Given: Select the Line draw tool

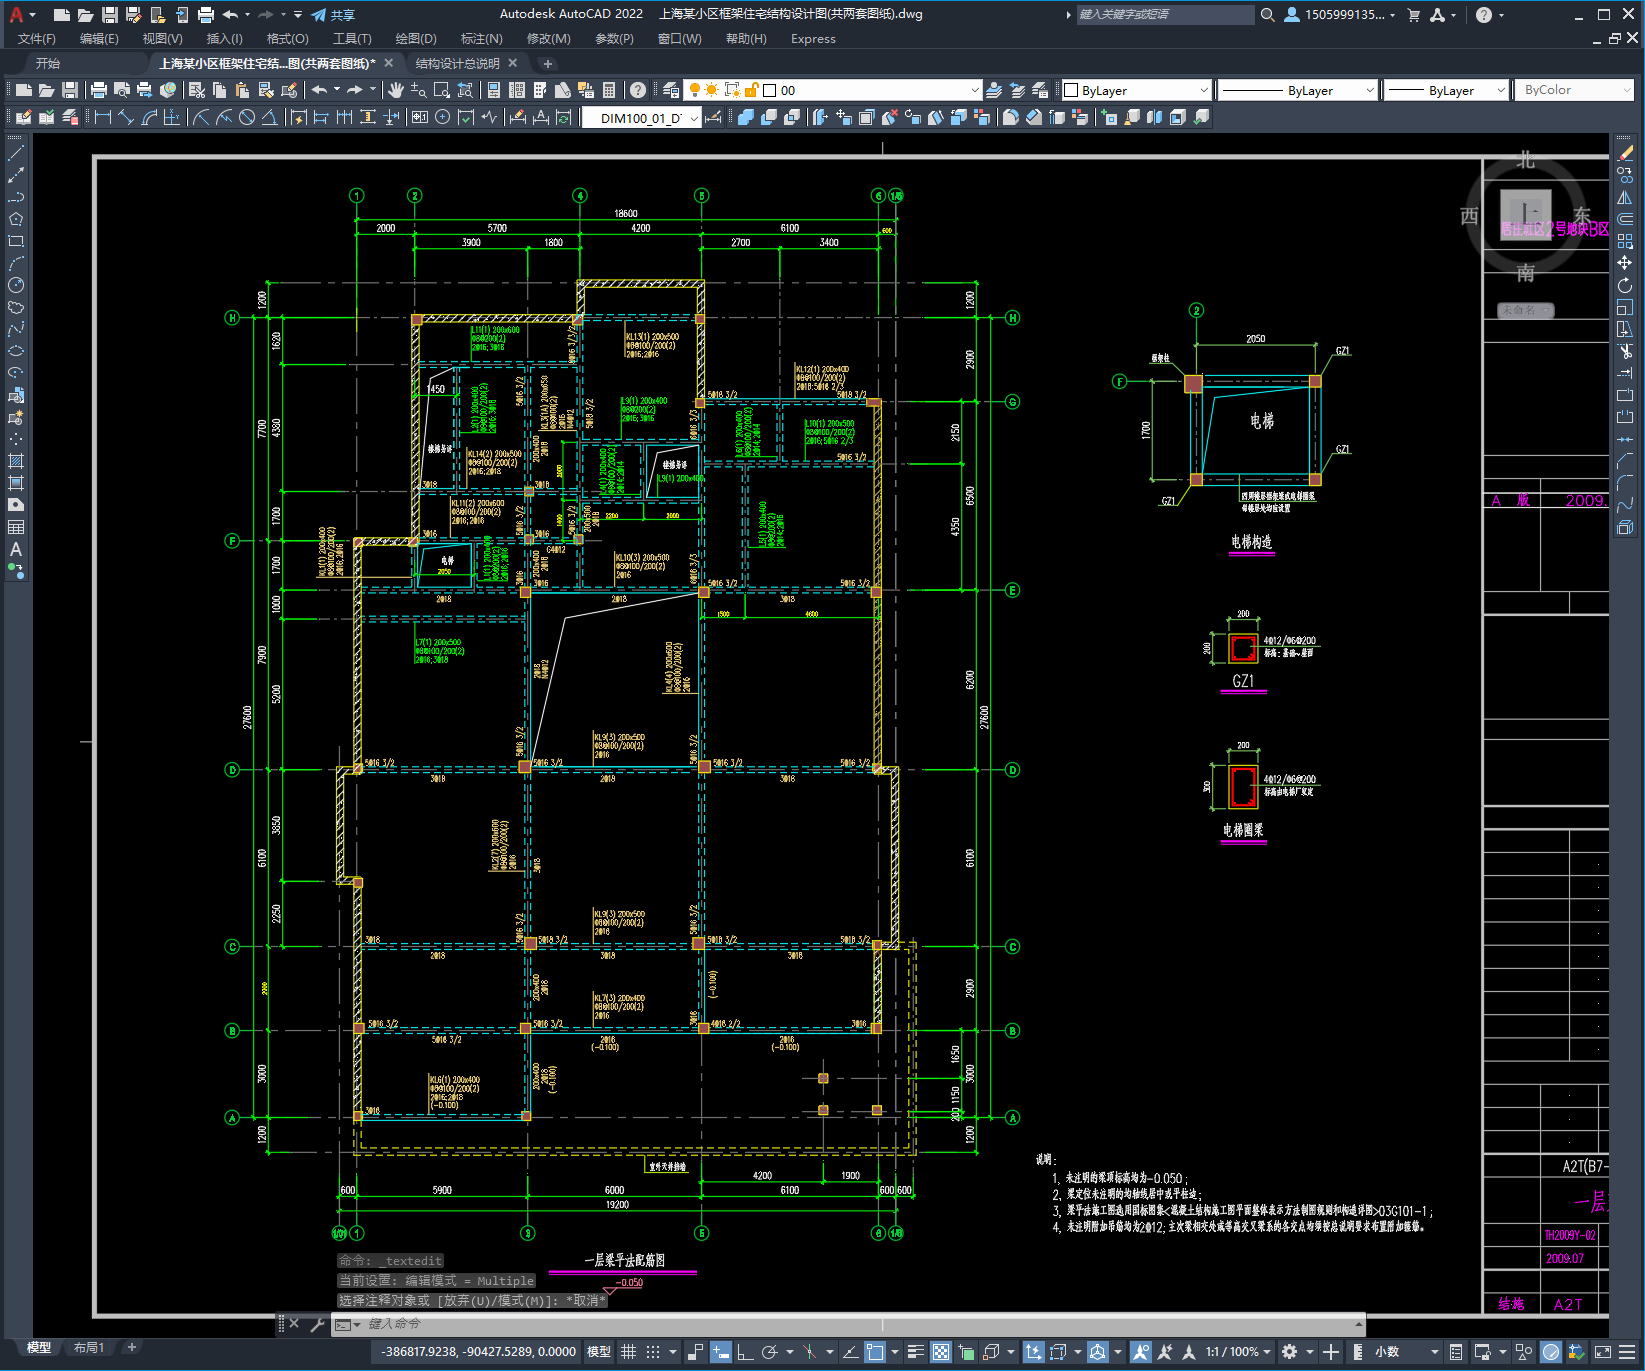Looking at the screenshot, I should (x=16, y=153).
